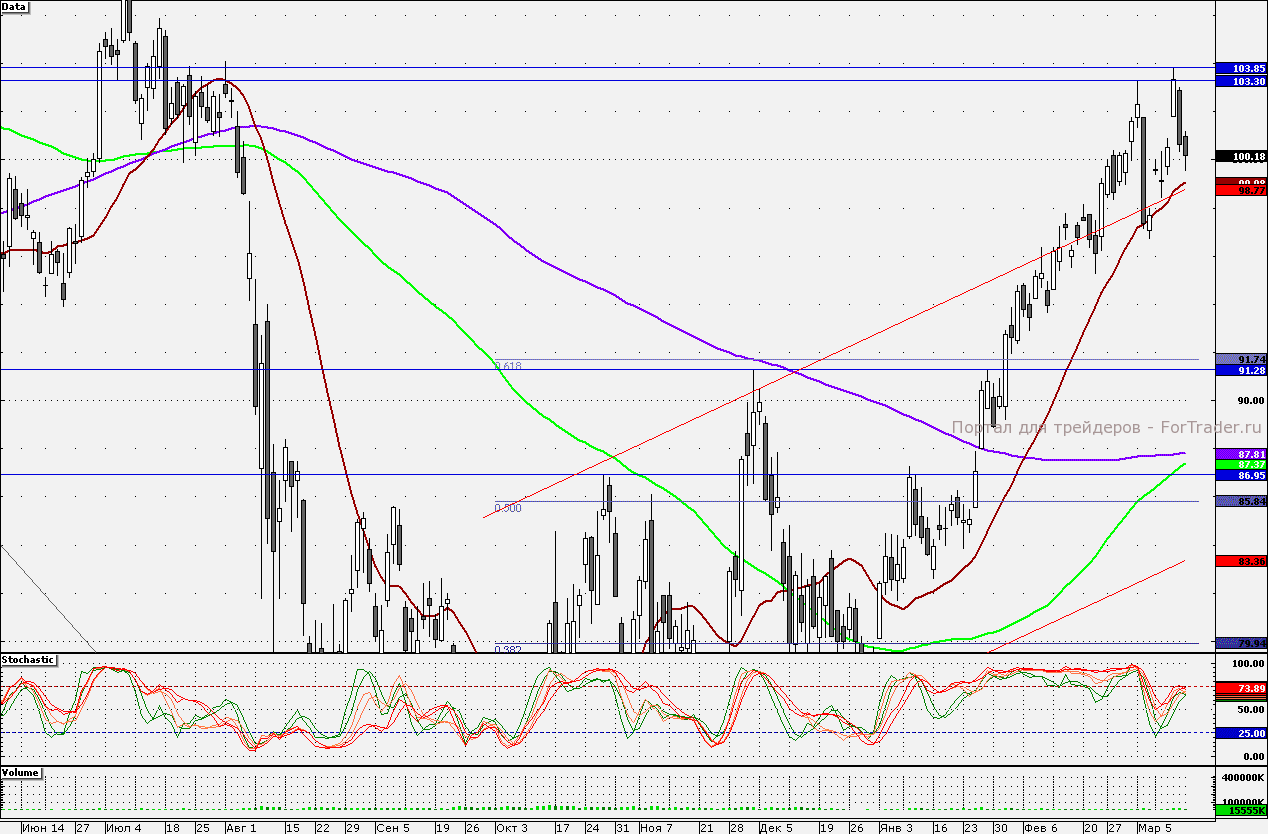Image resolution: width=1268 pixels, height=834 pixels.
Task: Select the purple 87.81 moving average tag
Action: 1239,454
